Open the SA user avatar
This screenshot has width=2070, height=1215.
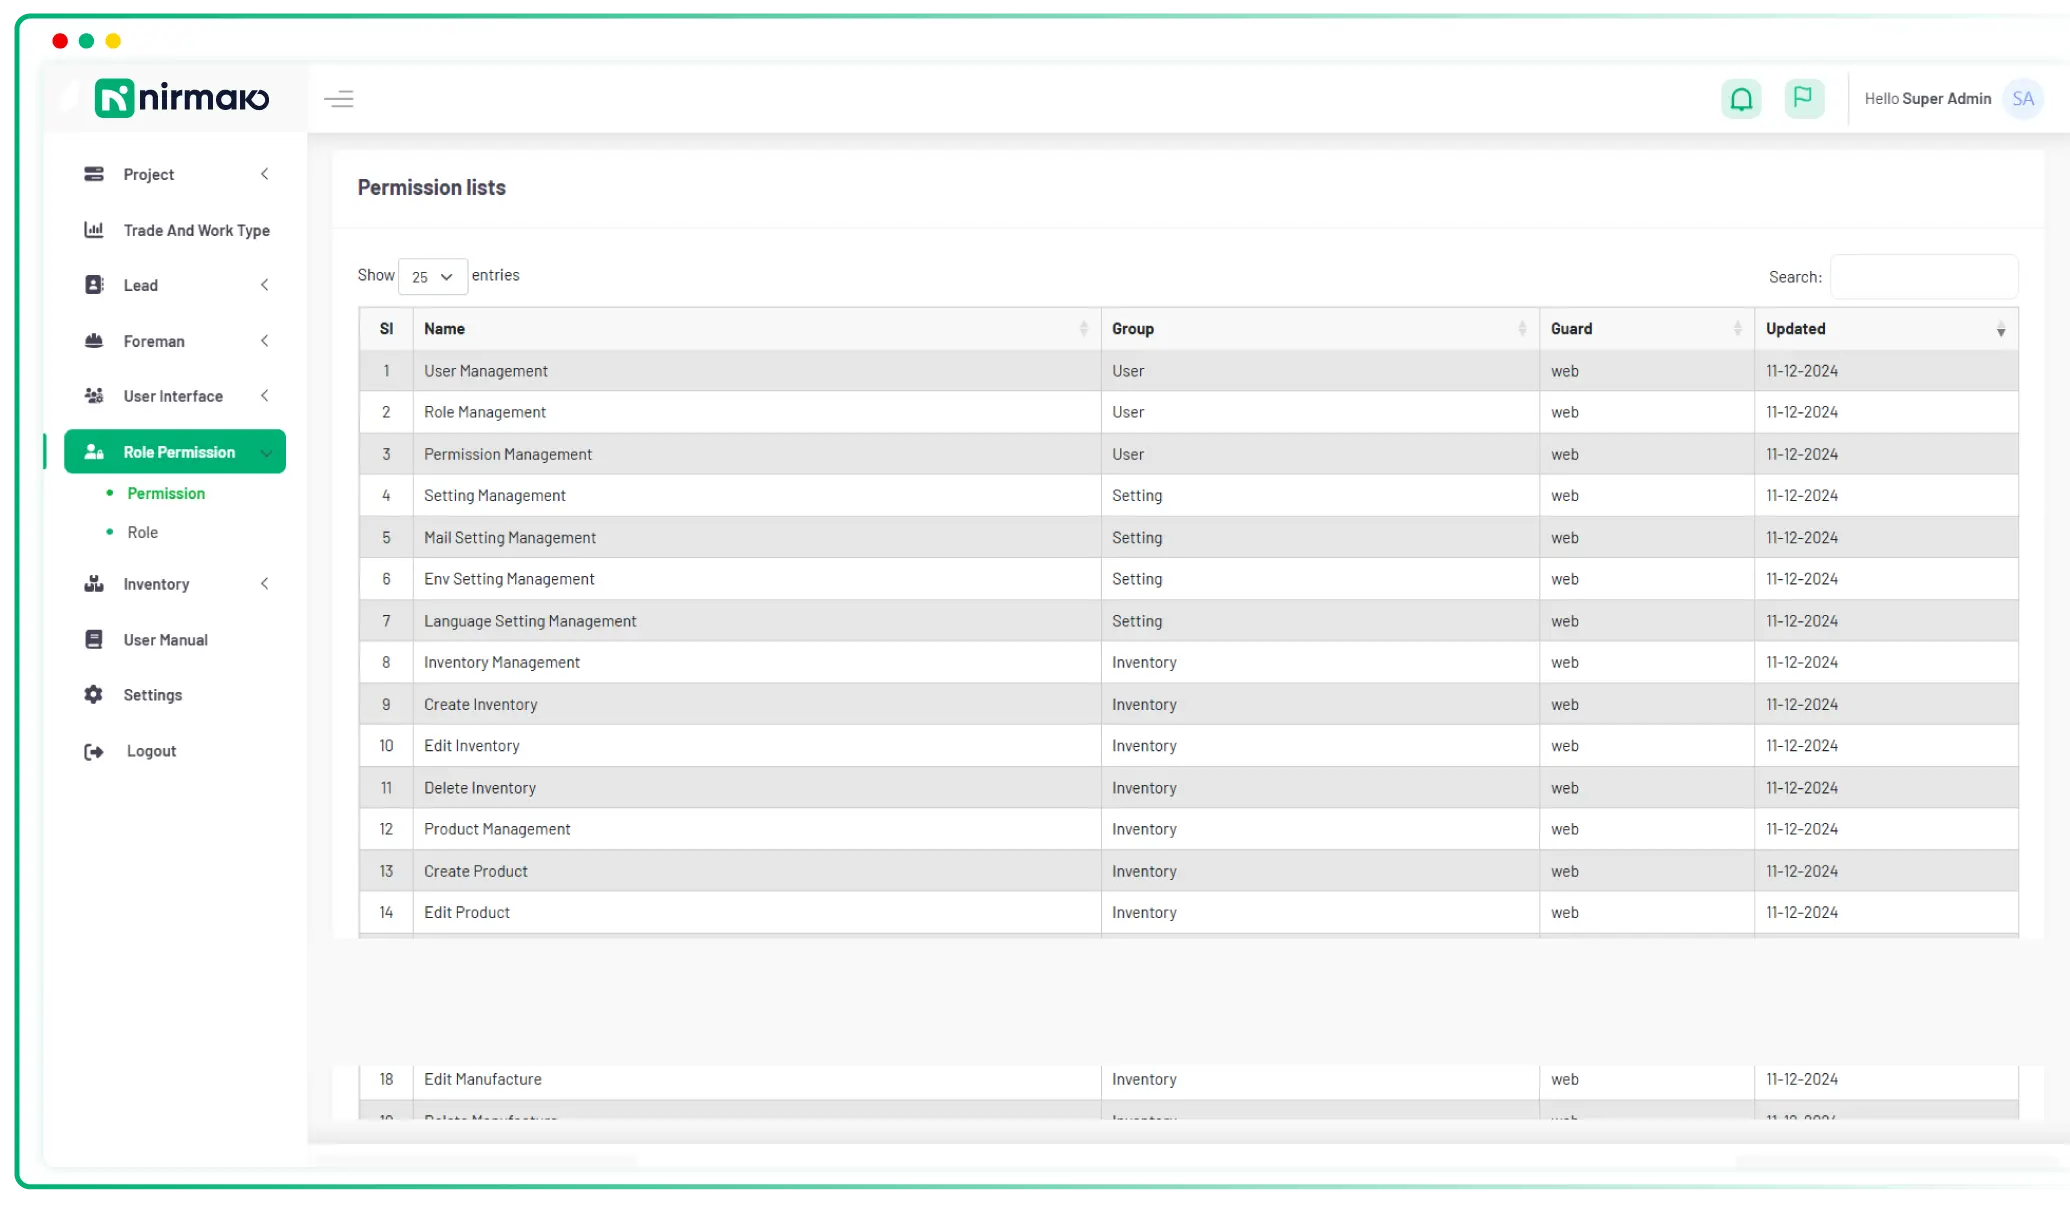[2022, 99]
